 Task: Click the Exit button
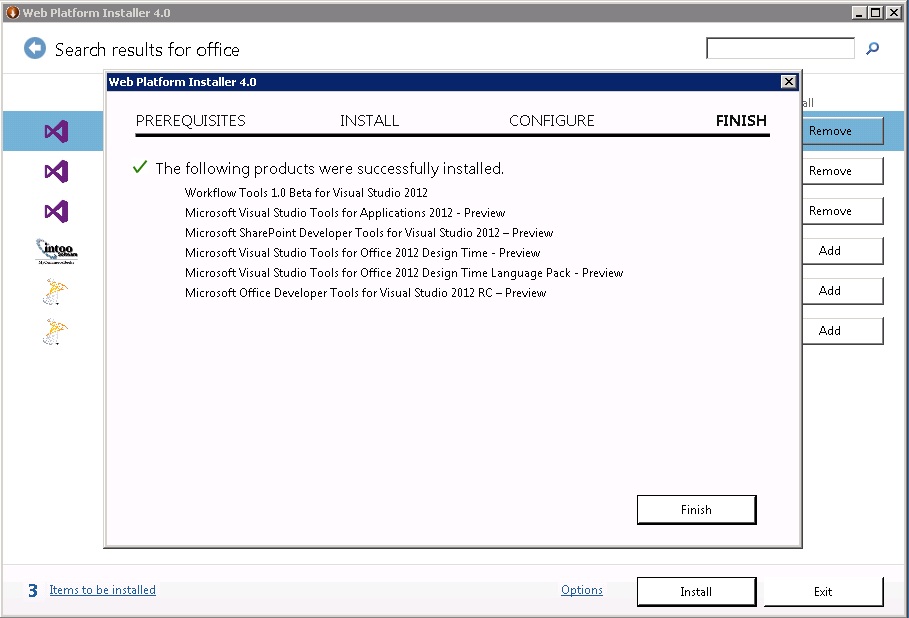click(823, 591)
